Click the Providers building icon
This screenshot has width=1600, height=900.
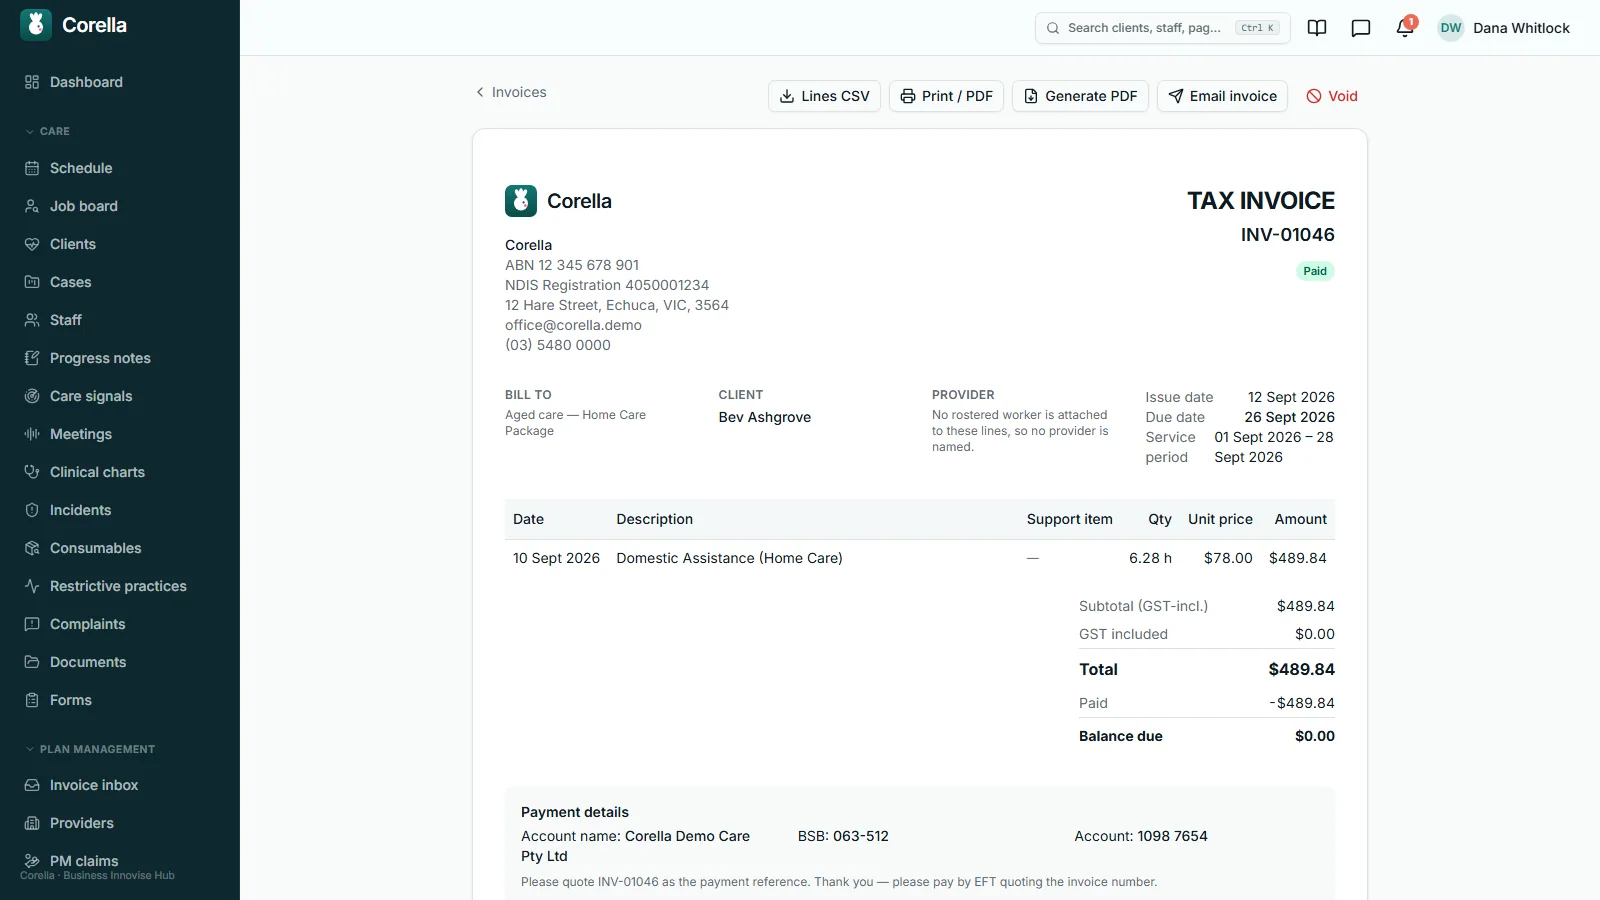(32, 823)
